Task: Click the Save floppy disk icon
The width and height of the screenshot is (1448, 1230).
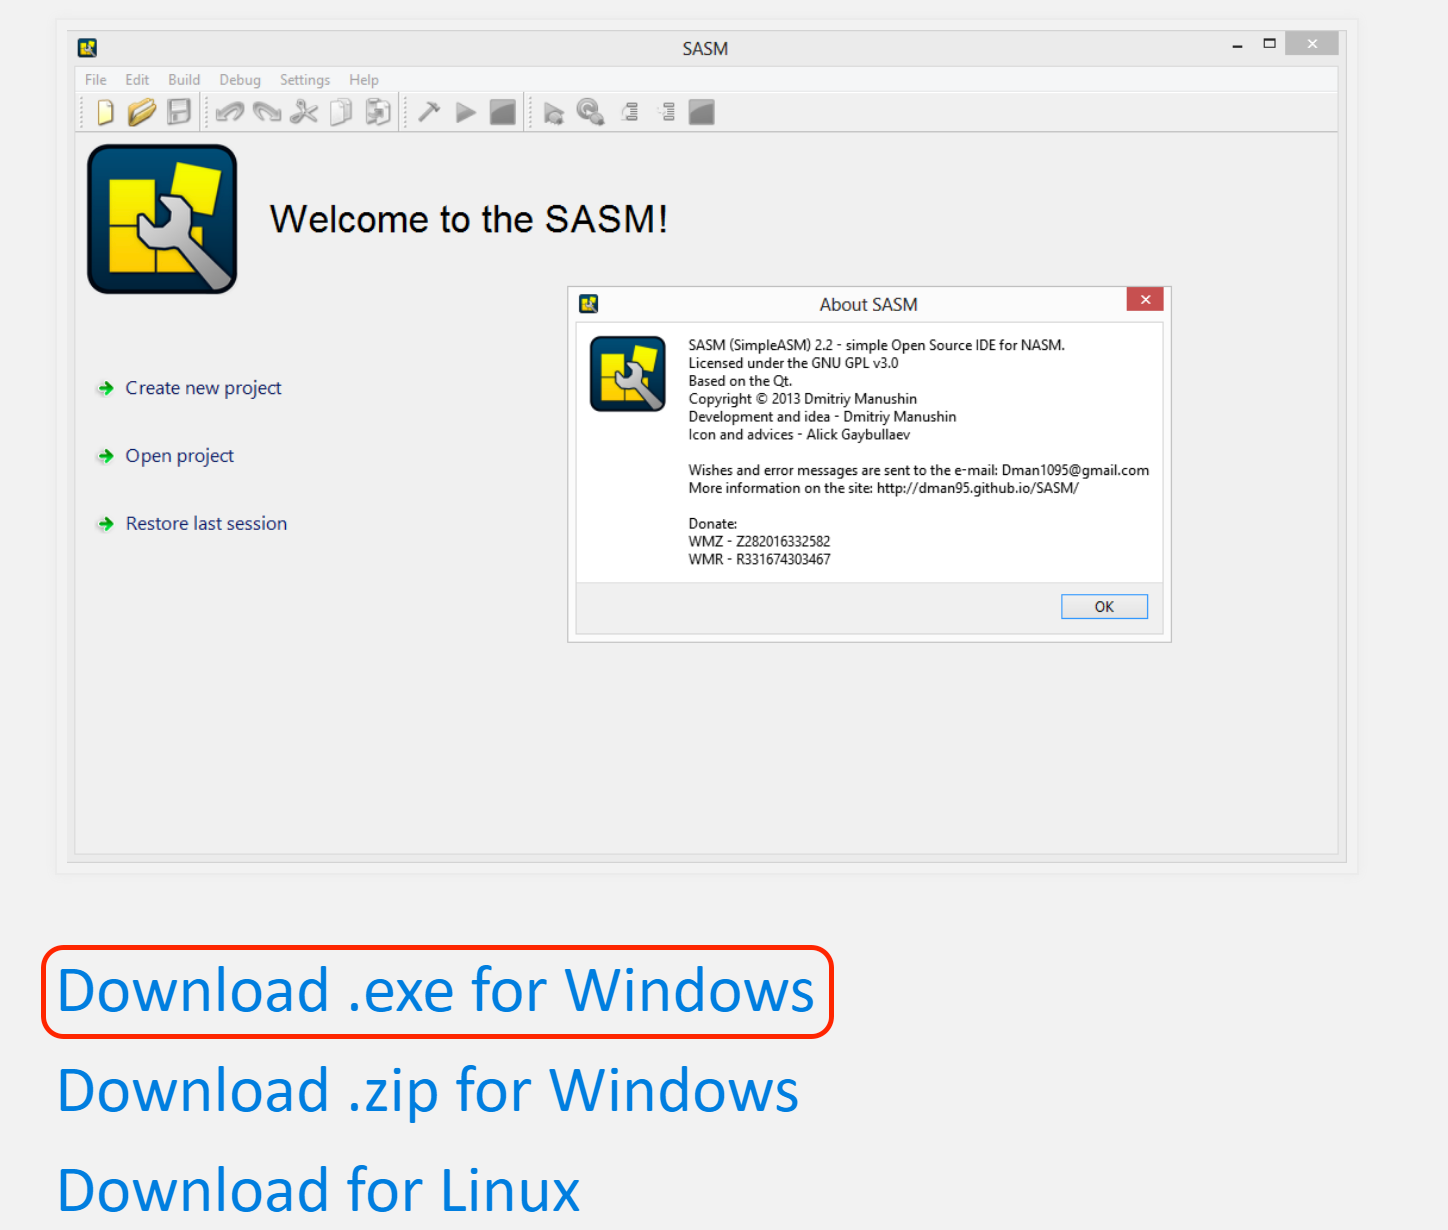Action: 179,112
